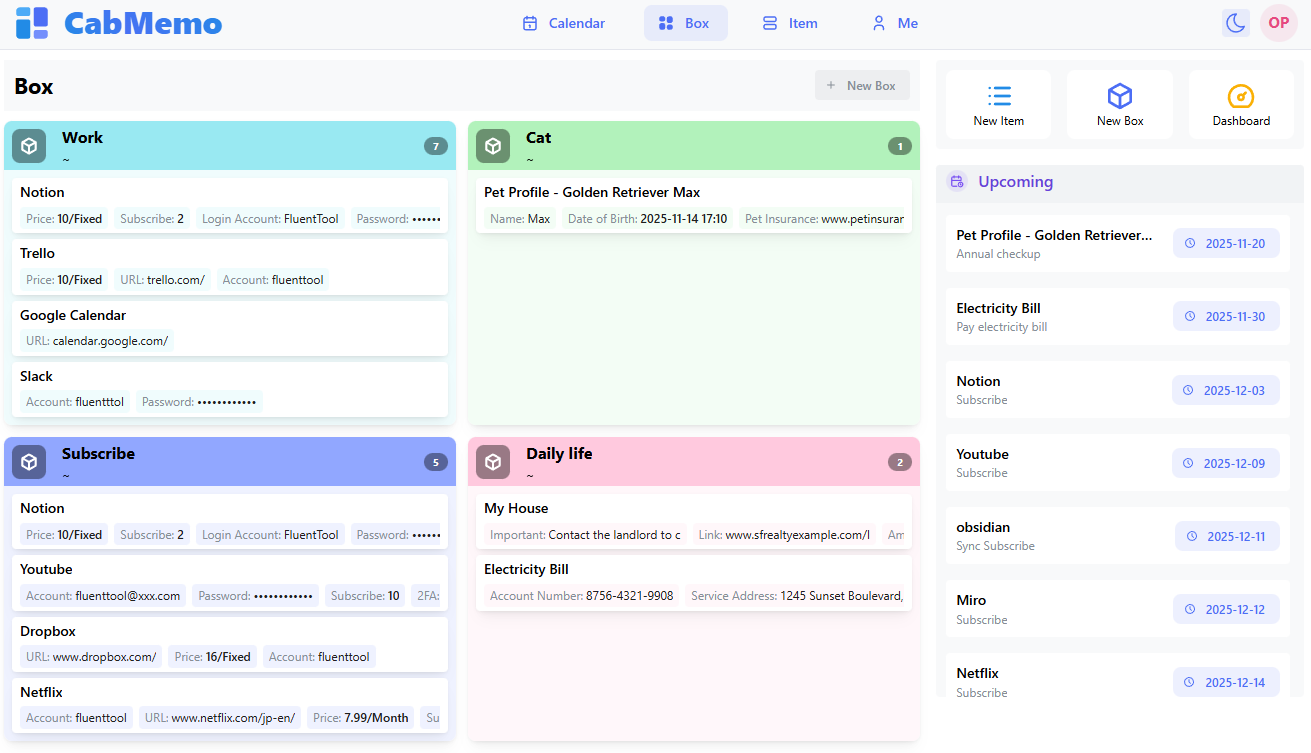Click the New Box button in header
The image size is (1311, 753).
(862, 85)
